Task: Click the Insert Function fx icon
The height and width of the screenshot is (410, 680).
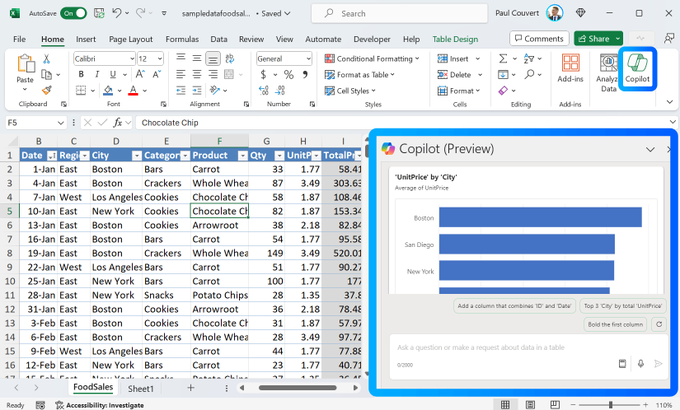Action: point(118,123)
